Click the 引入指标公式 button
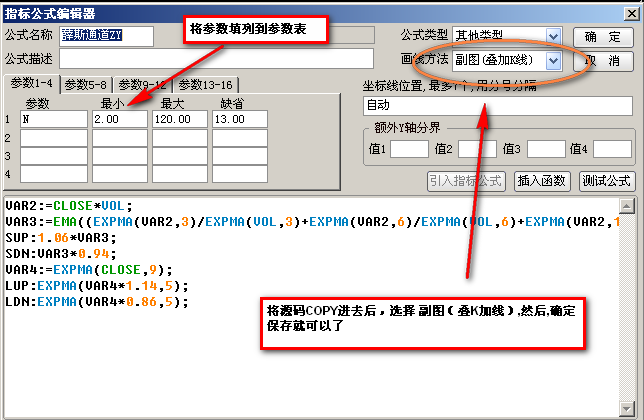The height and width of the screenshot is (420, 644). click(466, 181)
